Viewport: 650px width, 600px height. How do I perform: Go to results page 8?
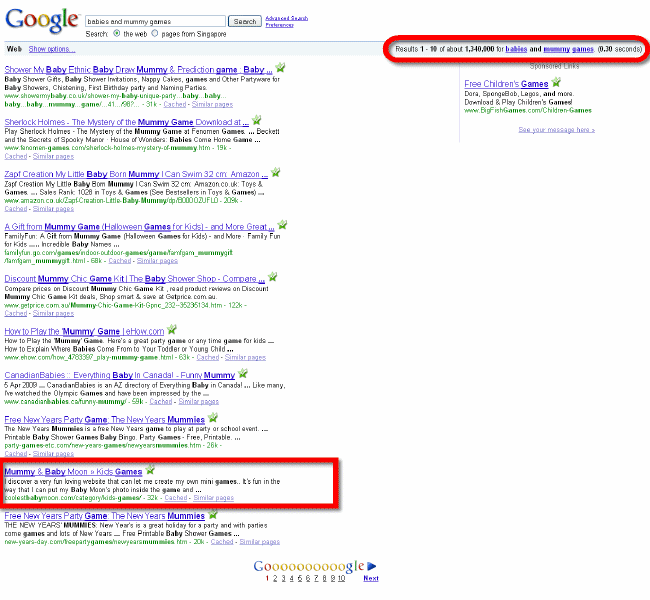click(x=324, y=578)
